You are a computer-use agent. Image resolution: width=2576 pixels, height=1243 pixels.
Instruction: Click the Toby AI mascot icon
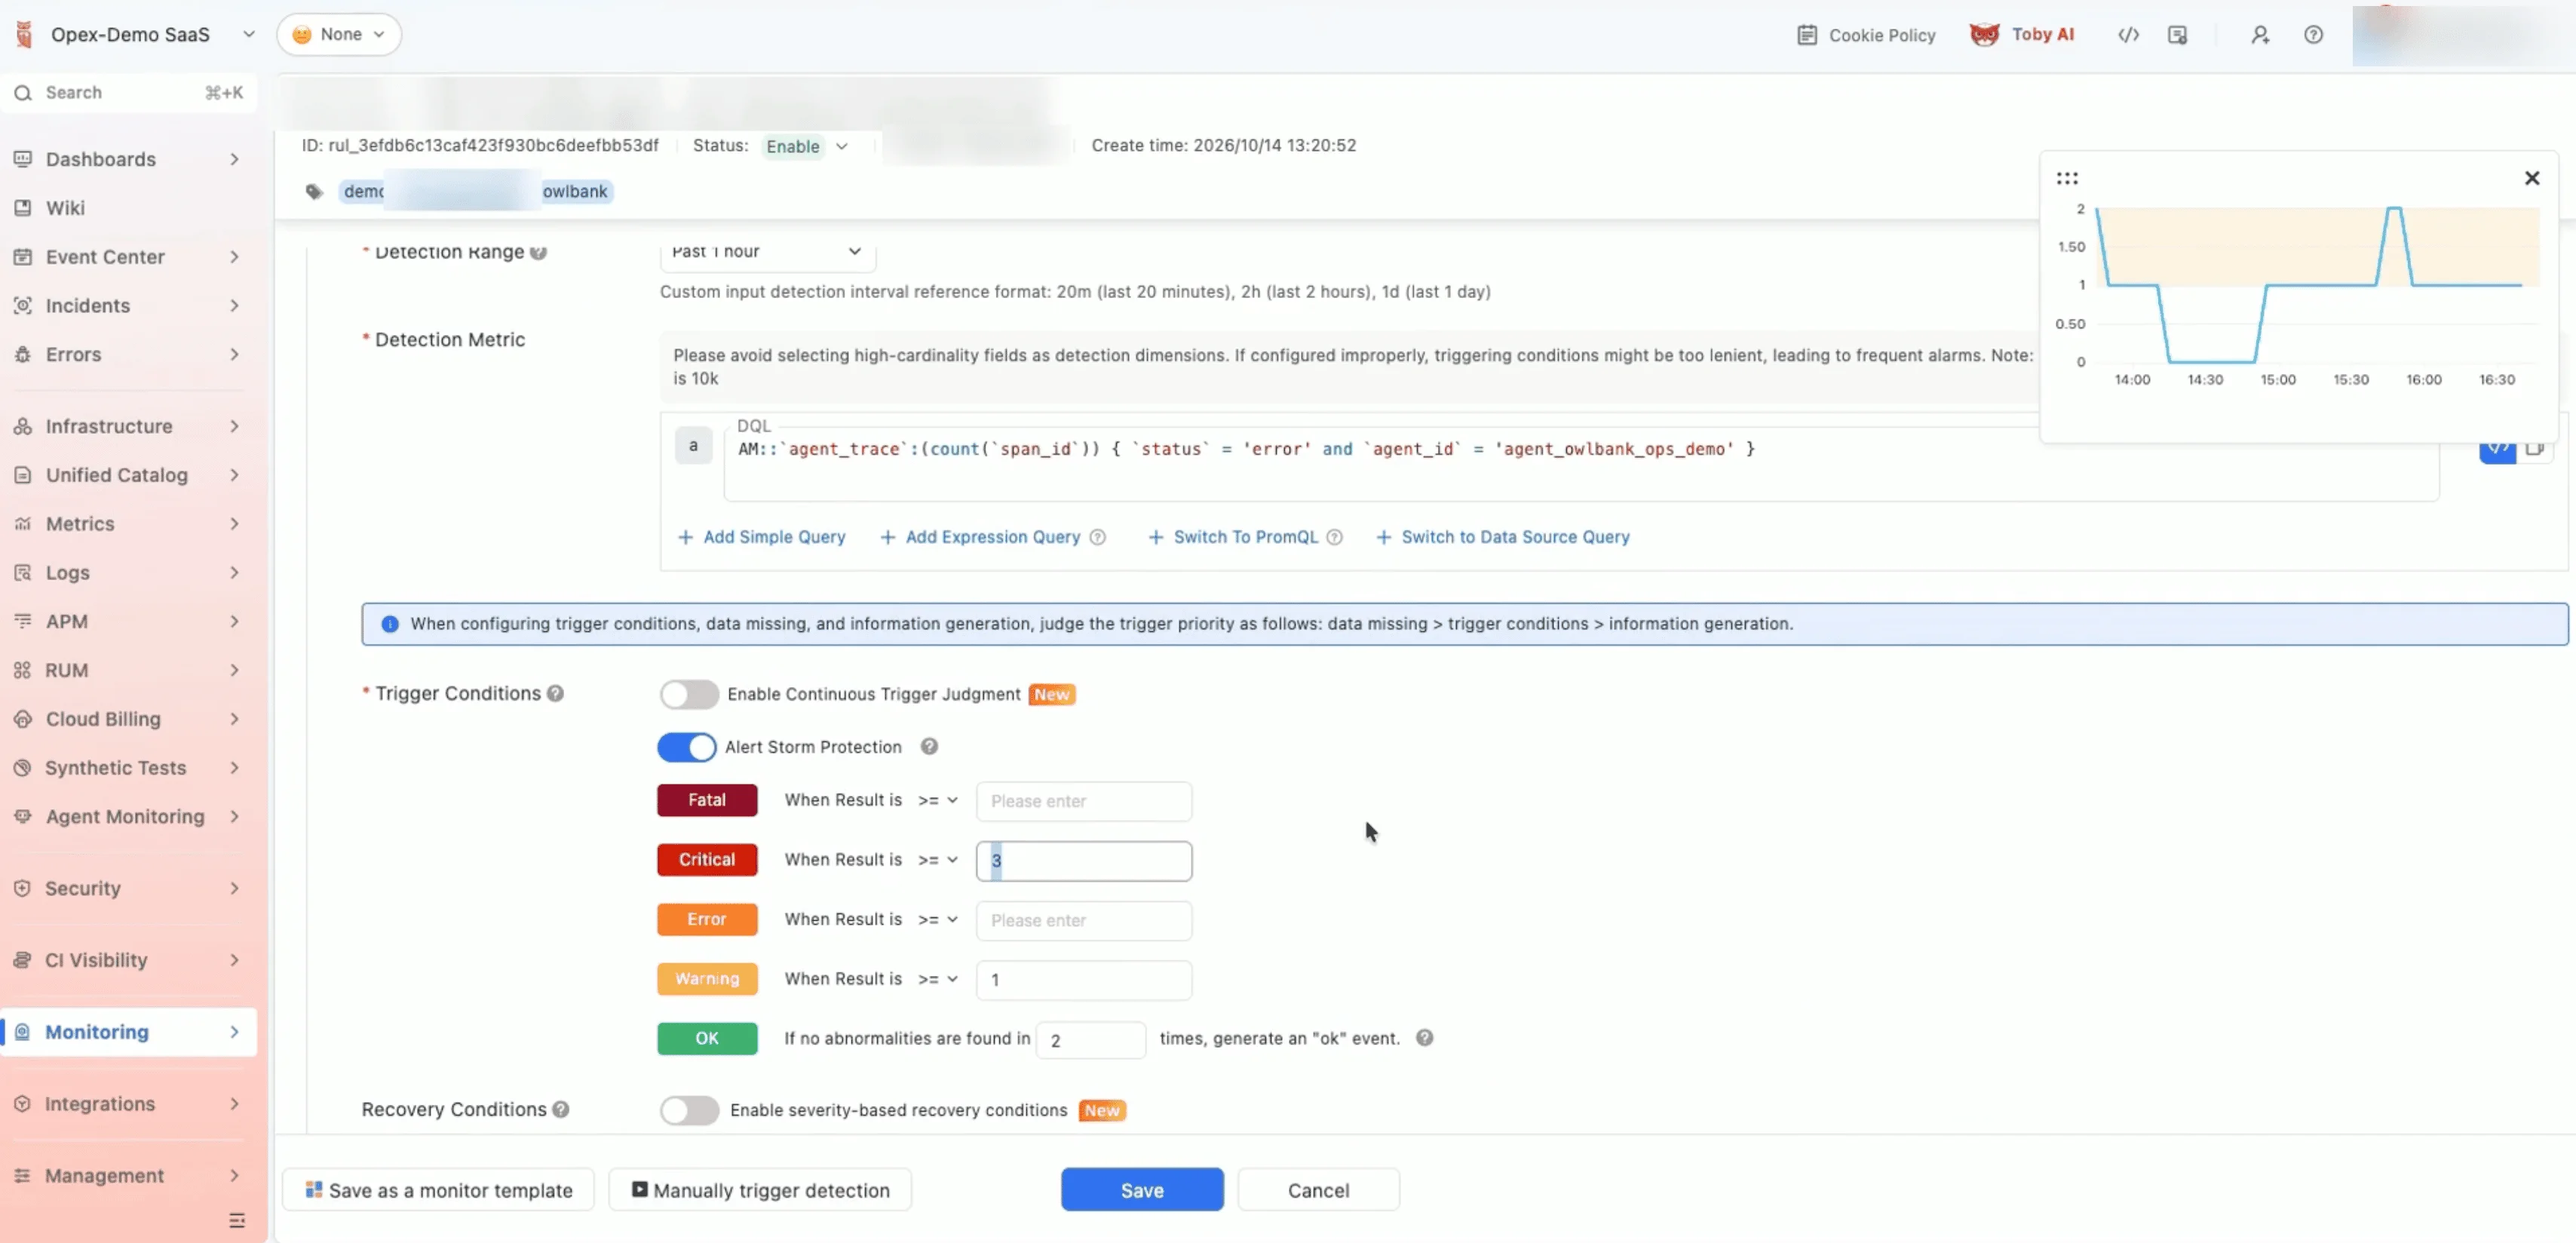point(1984,34)
